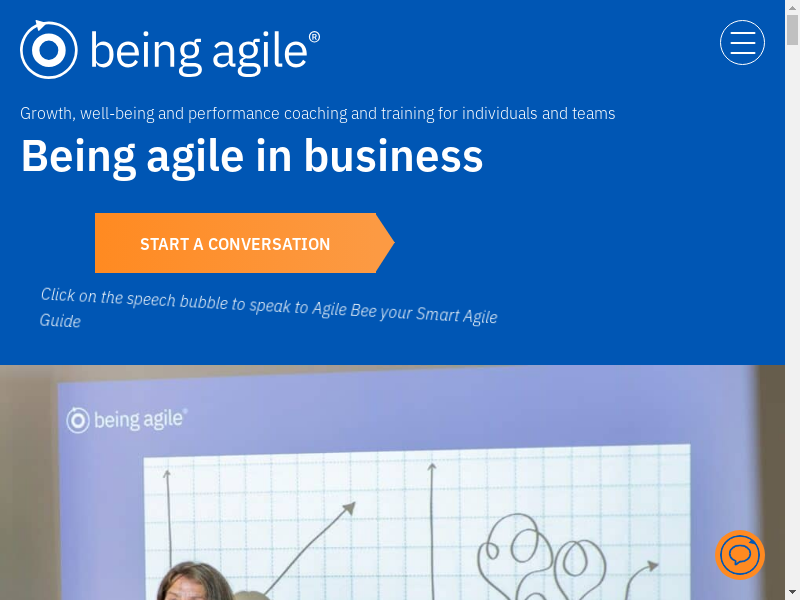The image size is (800, 600).
Task: Click the pointed arrow tip of orange button
Action: 385,243
